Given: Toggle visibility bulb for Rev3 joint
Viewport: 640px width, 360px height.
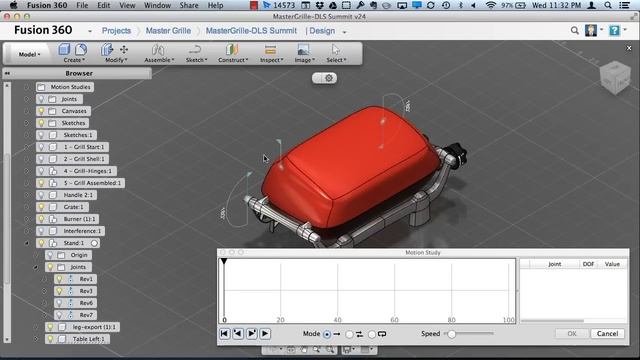Looking at the screenshot, I should click(60, 291).
